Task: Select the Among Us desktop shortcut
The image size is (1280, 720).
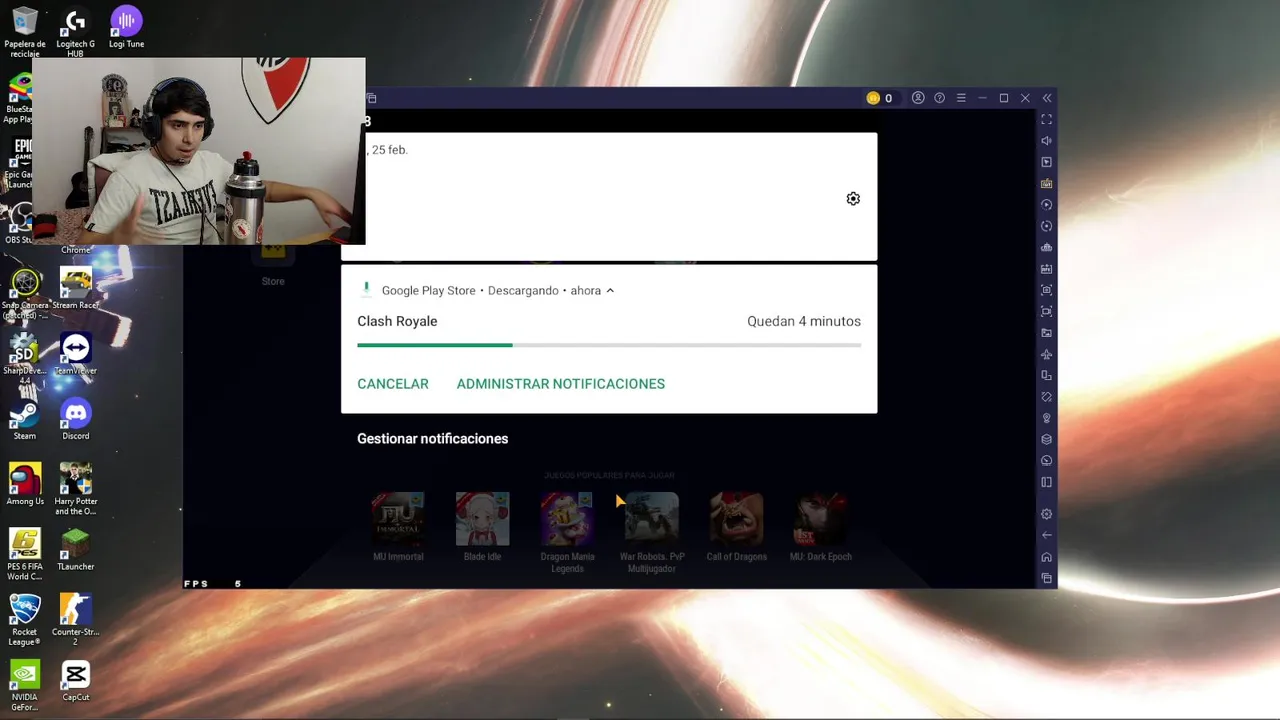Action: click(x=25, y=485)
